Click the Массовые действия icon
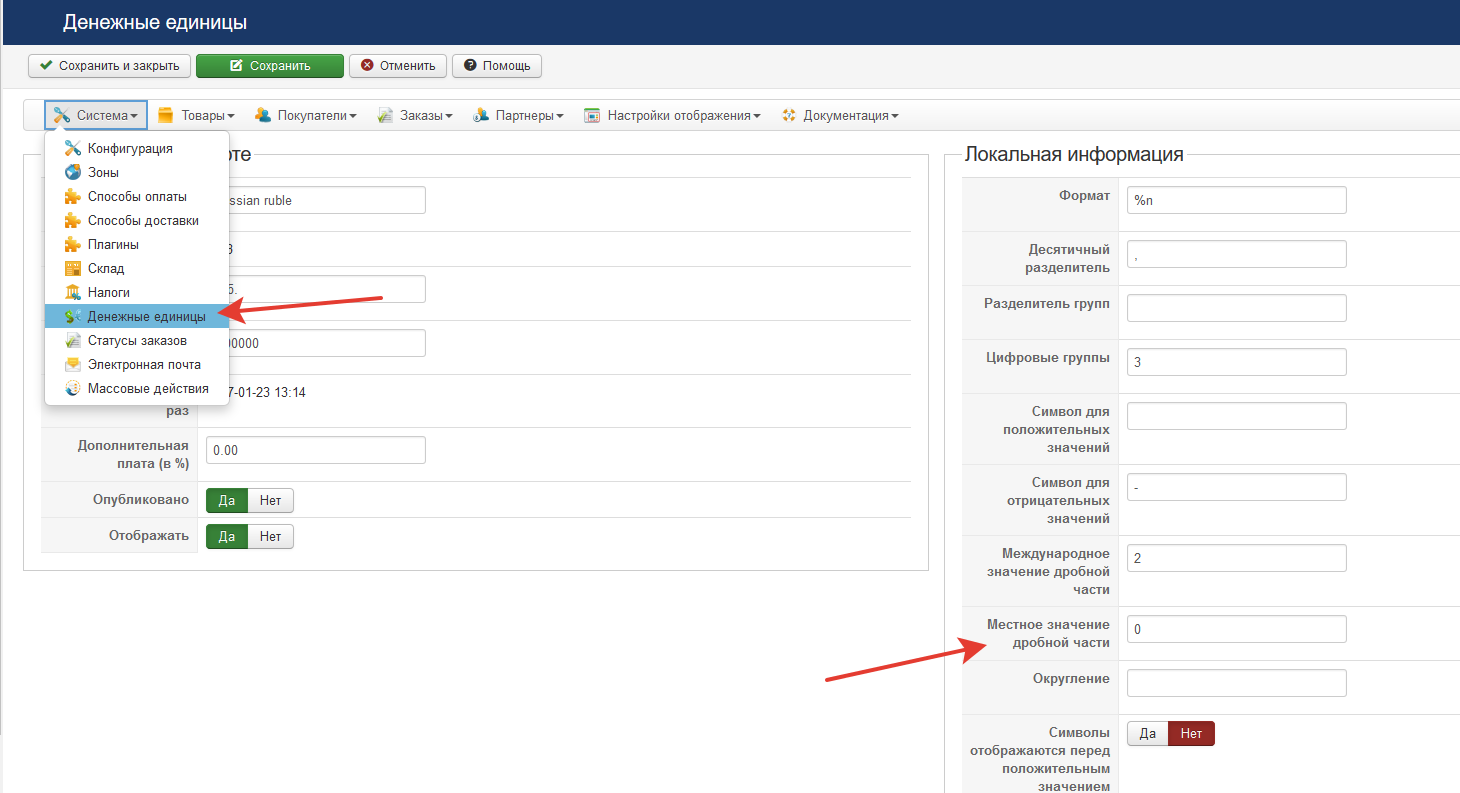1460x793 pixels. pos(72,388)
